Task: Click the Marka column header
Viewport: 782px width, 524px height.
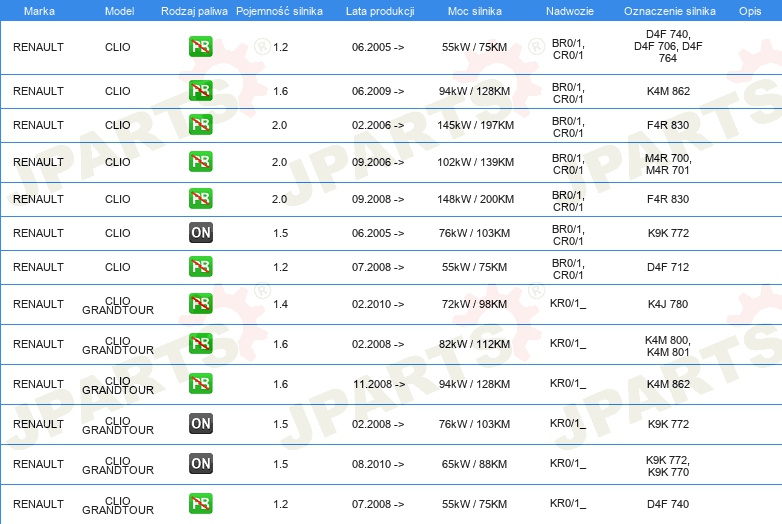Action: 39,11
